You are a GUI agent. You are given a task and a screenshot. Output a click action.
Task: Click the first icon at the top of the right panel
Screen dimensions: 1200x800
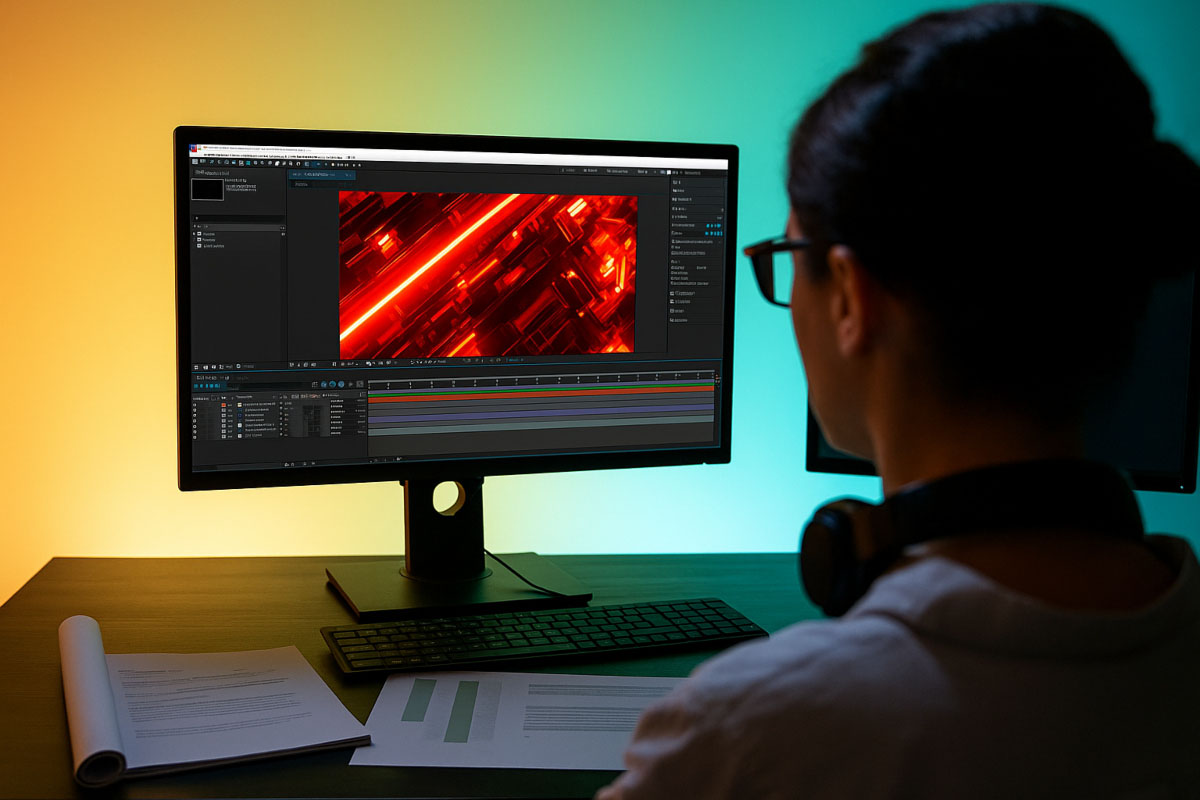[x=676, y=183]
